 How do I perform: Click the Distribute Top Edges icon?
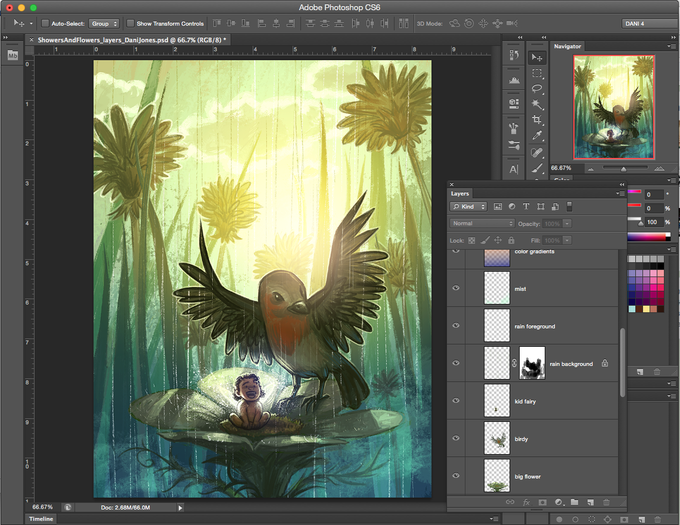coord(311,23)
